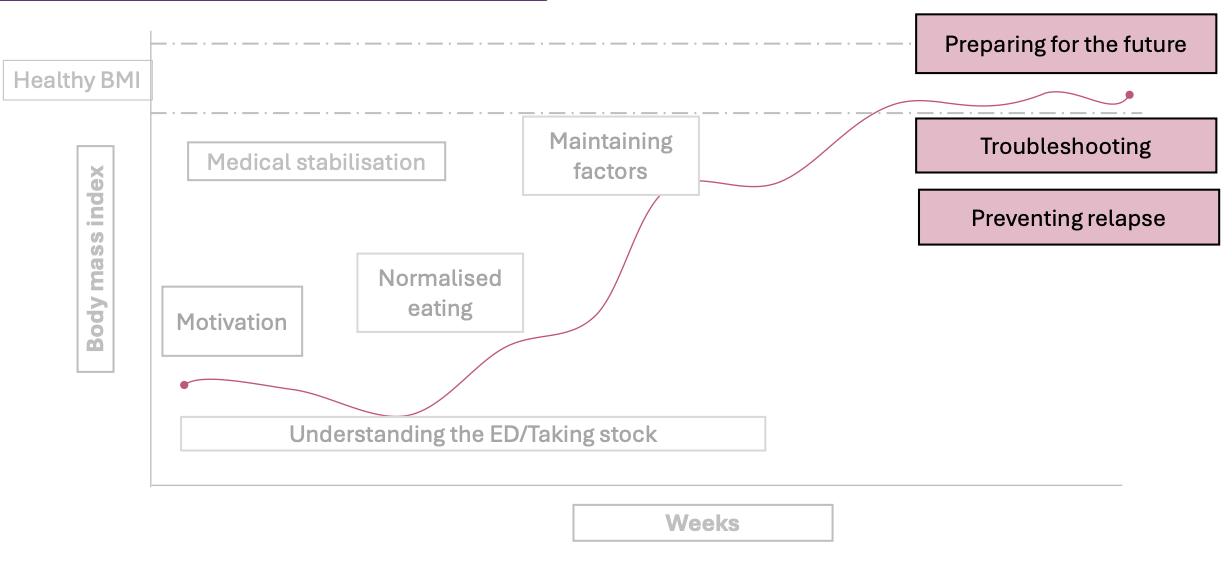Click the lowest dip of the pink curve
This screenshot has height=562, width=1222.
pos(398,415)
